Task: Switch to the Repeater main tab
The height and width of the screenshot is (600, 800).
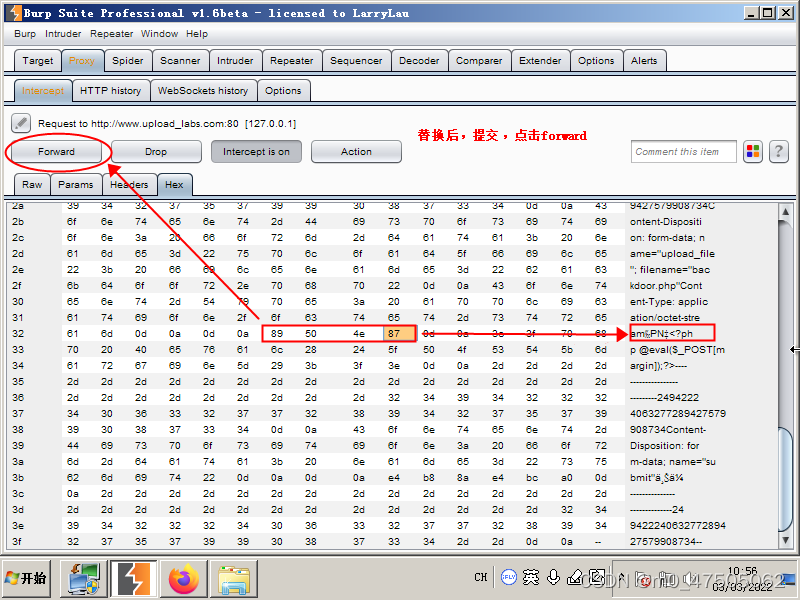Action: click(x=291, y=61)
